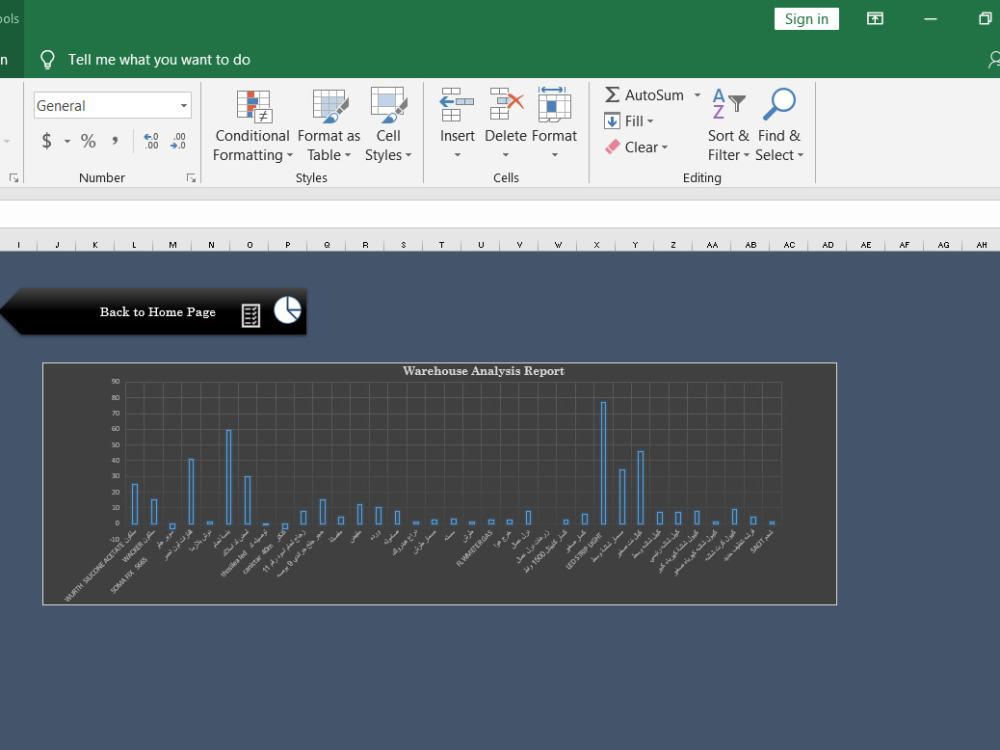The image size is (1000, 750).
Task: Click the pie chart icon on banner
Action: [x=288, y=310]
